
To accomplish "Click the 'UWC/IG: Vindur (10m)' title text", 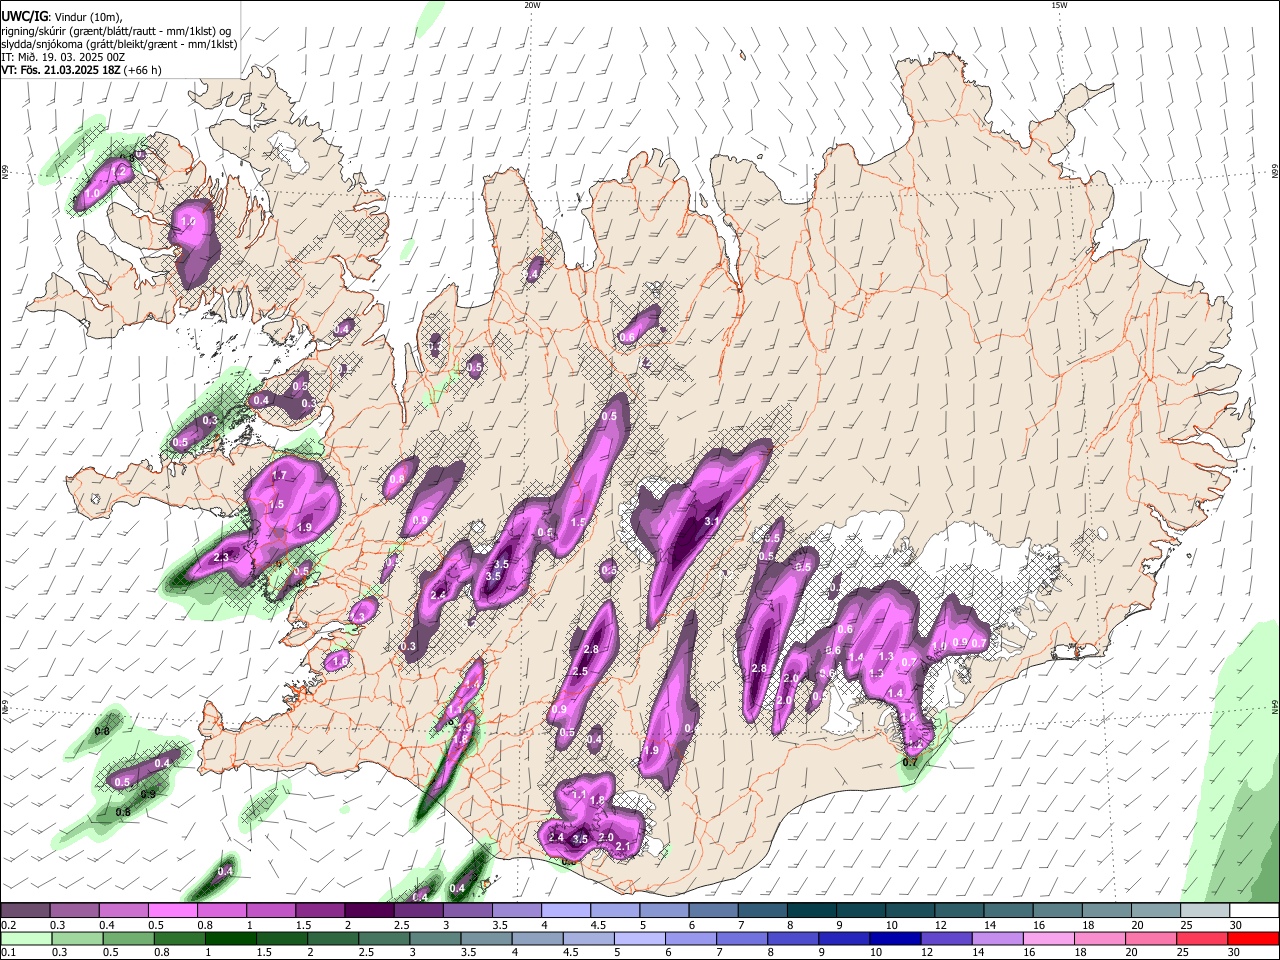I will click(x=61, y=16).
